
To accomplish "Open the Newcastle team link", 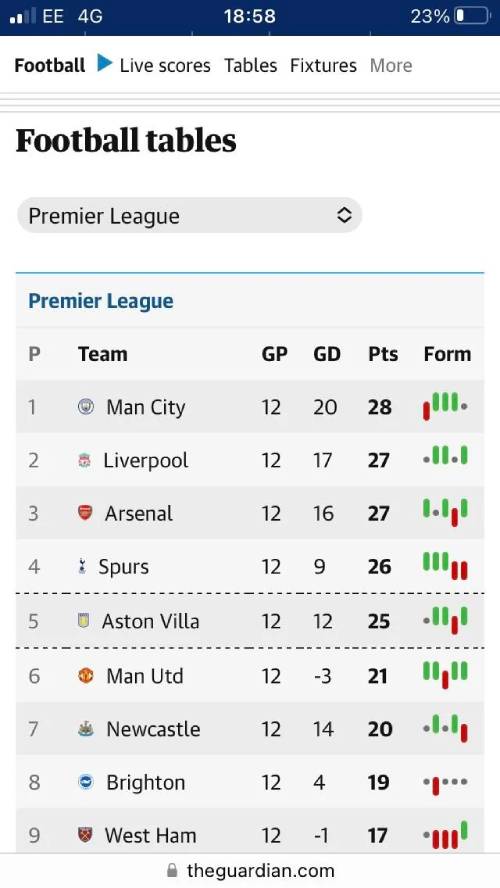I will coord(153,729).
